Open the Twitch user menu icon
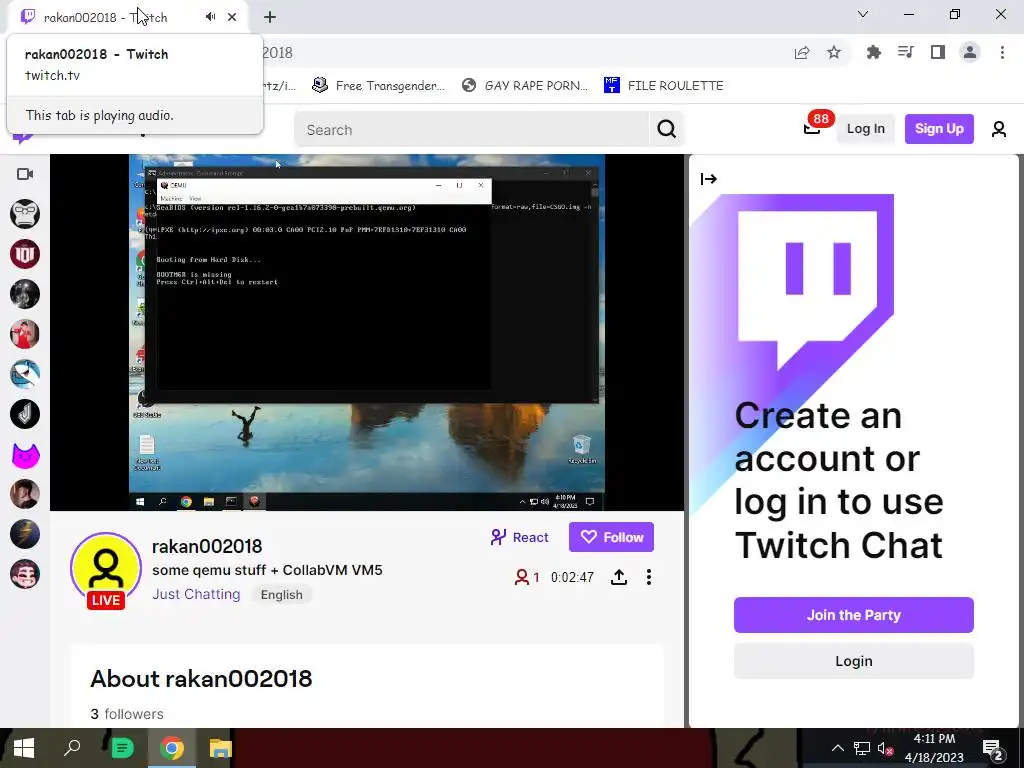 999,129
